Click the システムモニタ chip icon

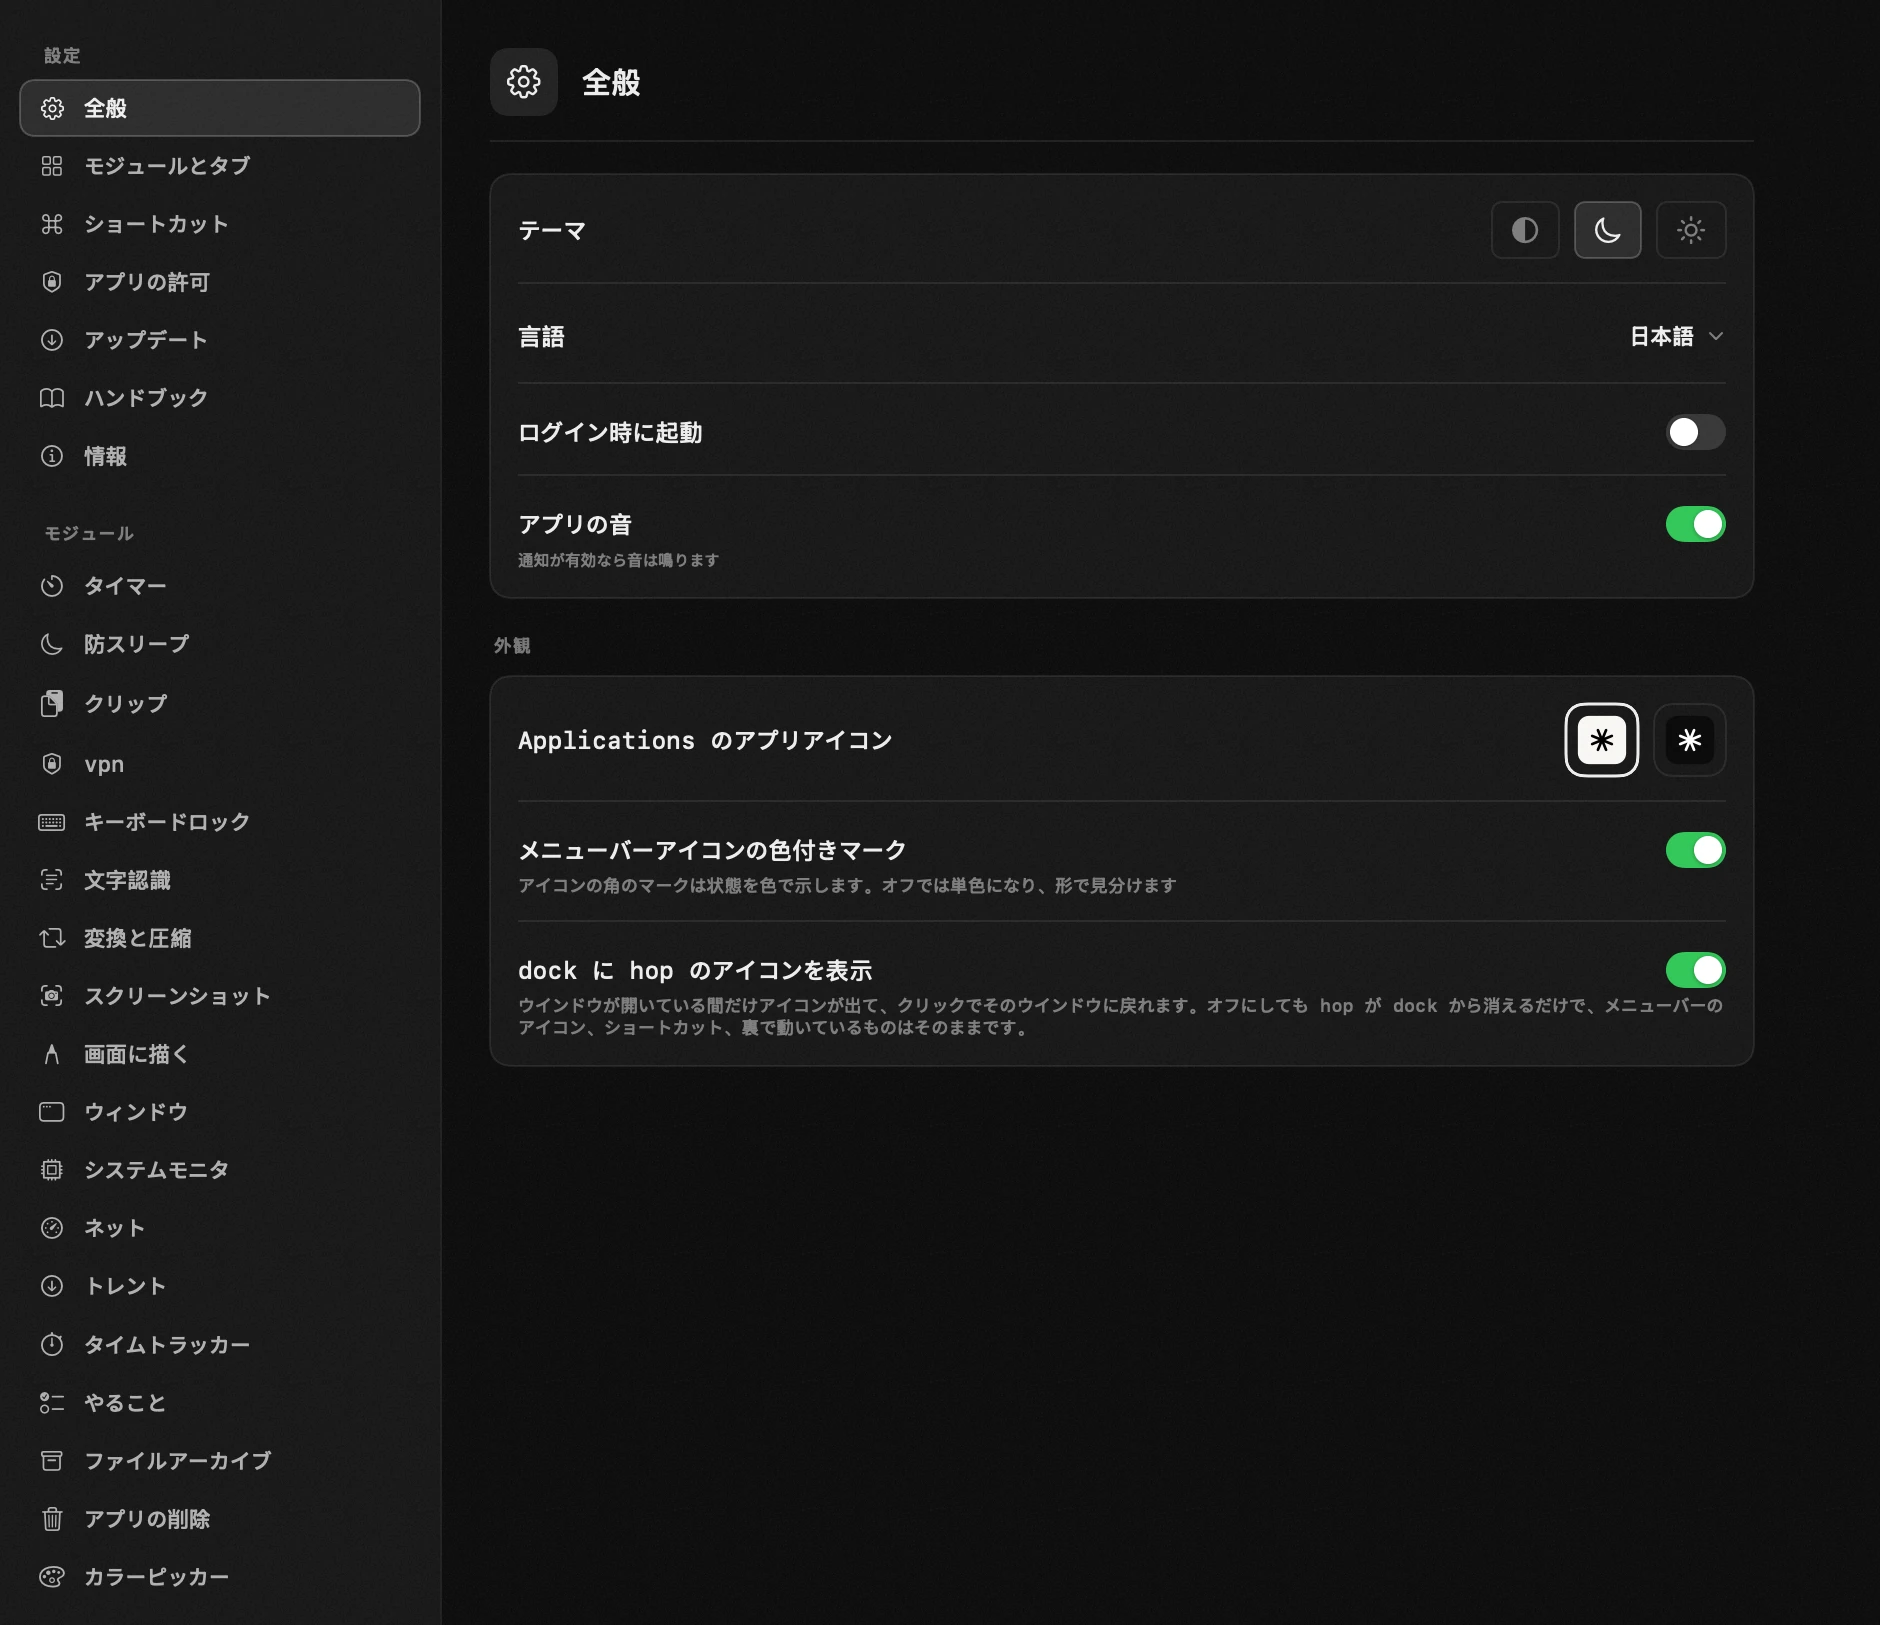point(52,1170)
